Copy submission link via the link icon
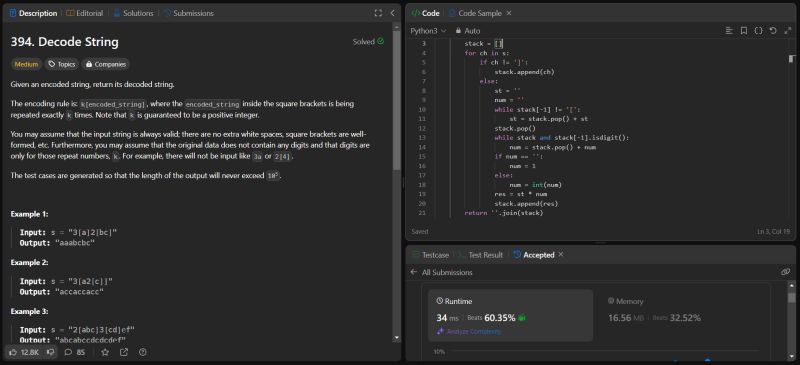This screenshot has width=800, height=365. click(786, 272)
